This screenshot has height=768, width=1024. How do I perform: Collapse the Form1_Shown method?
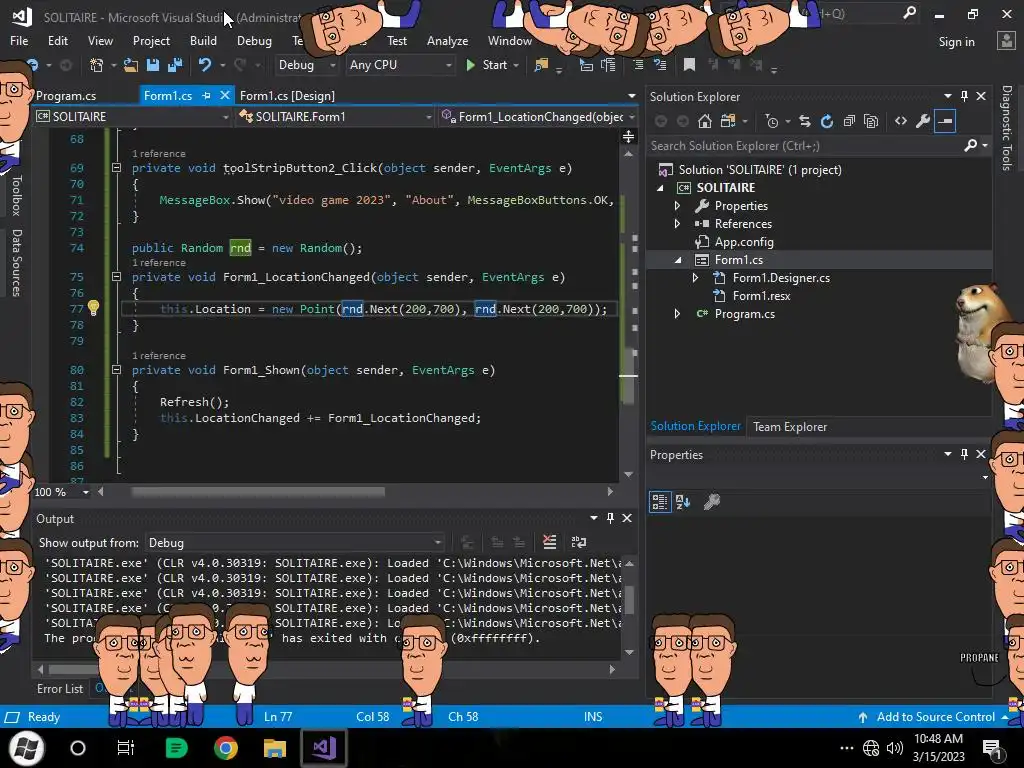point(116,370)
